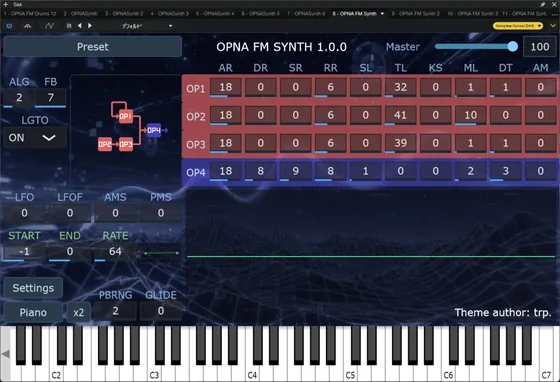
Task: Open the Settings button
Action: tap(33, 288)
